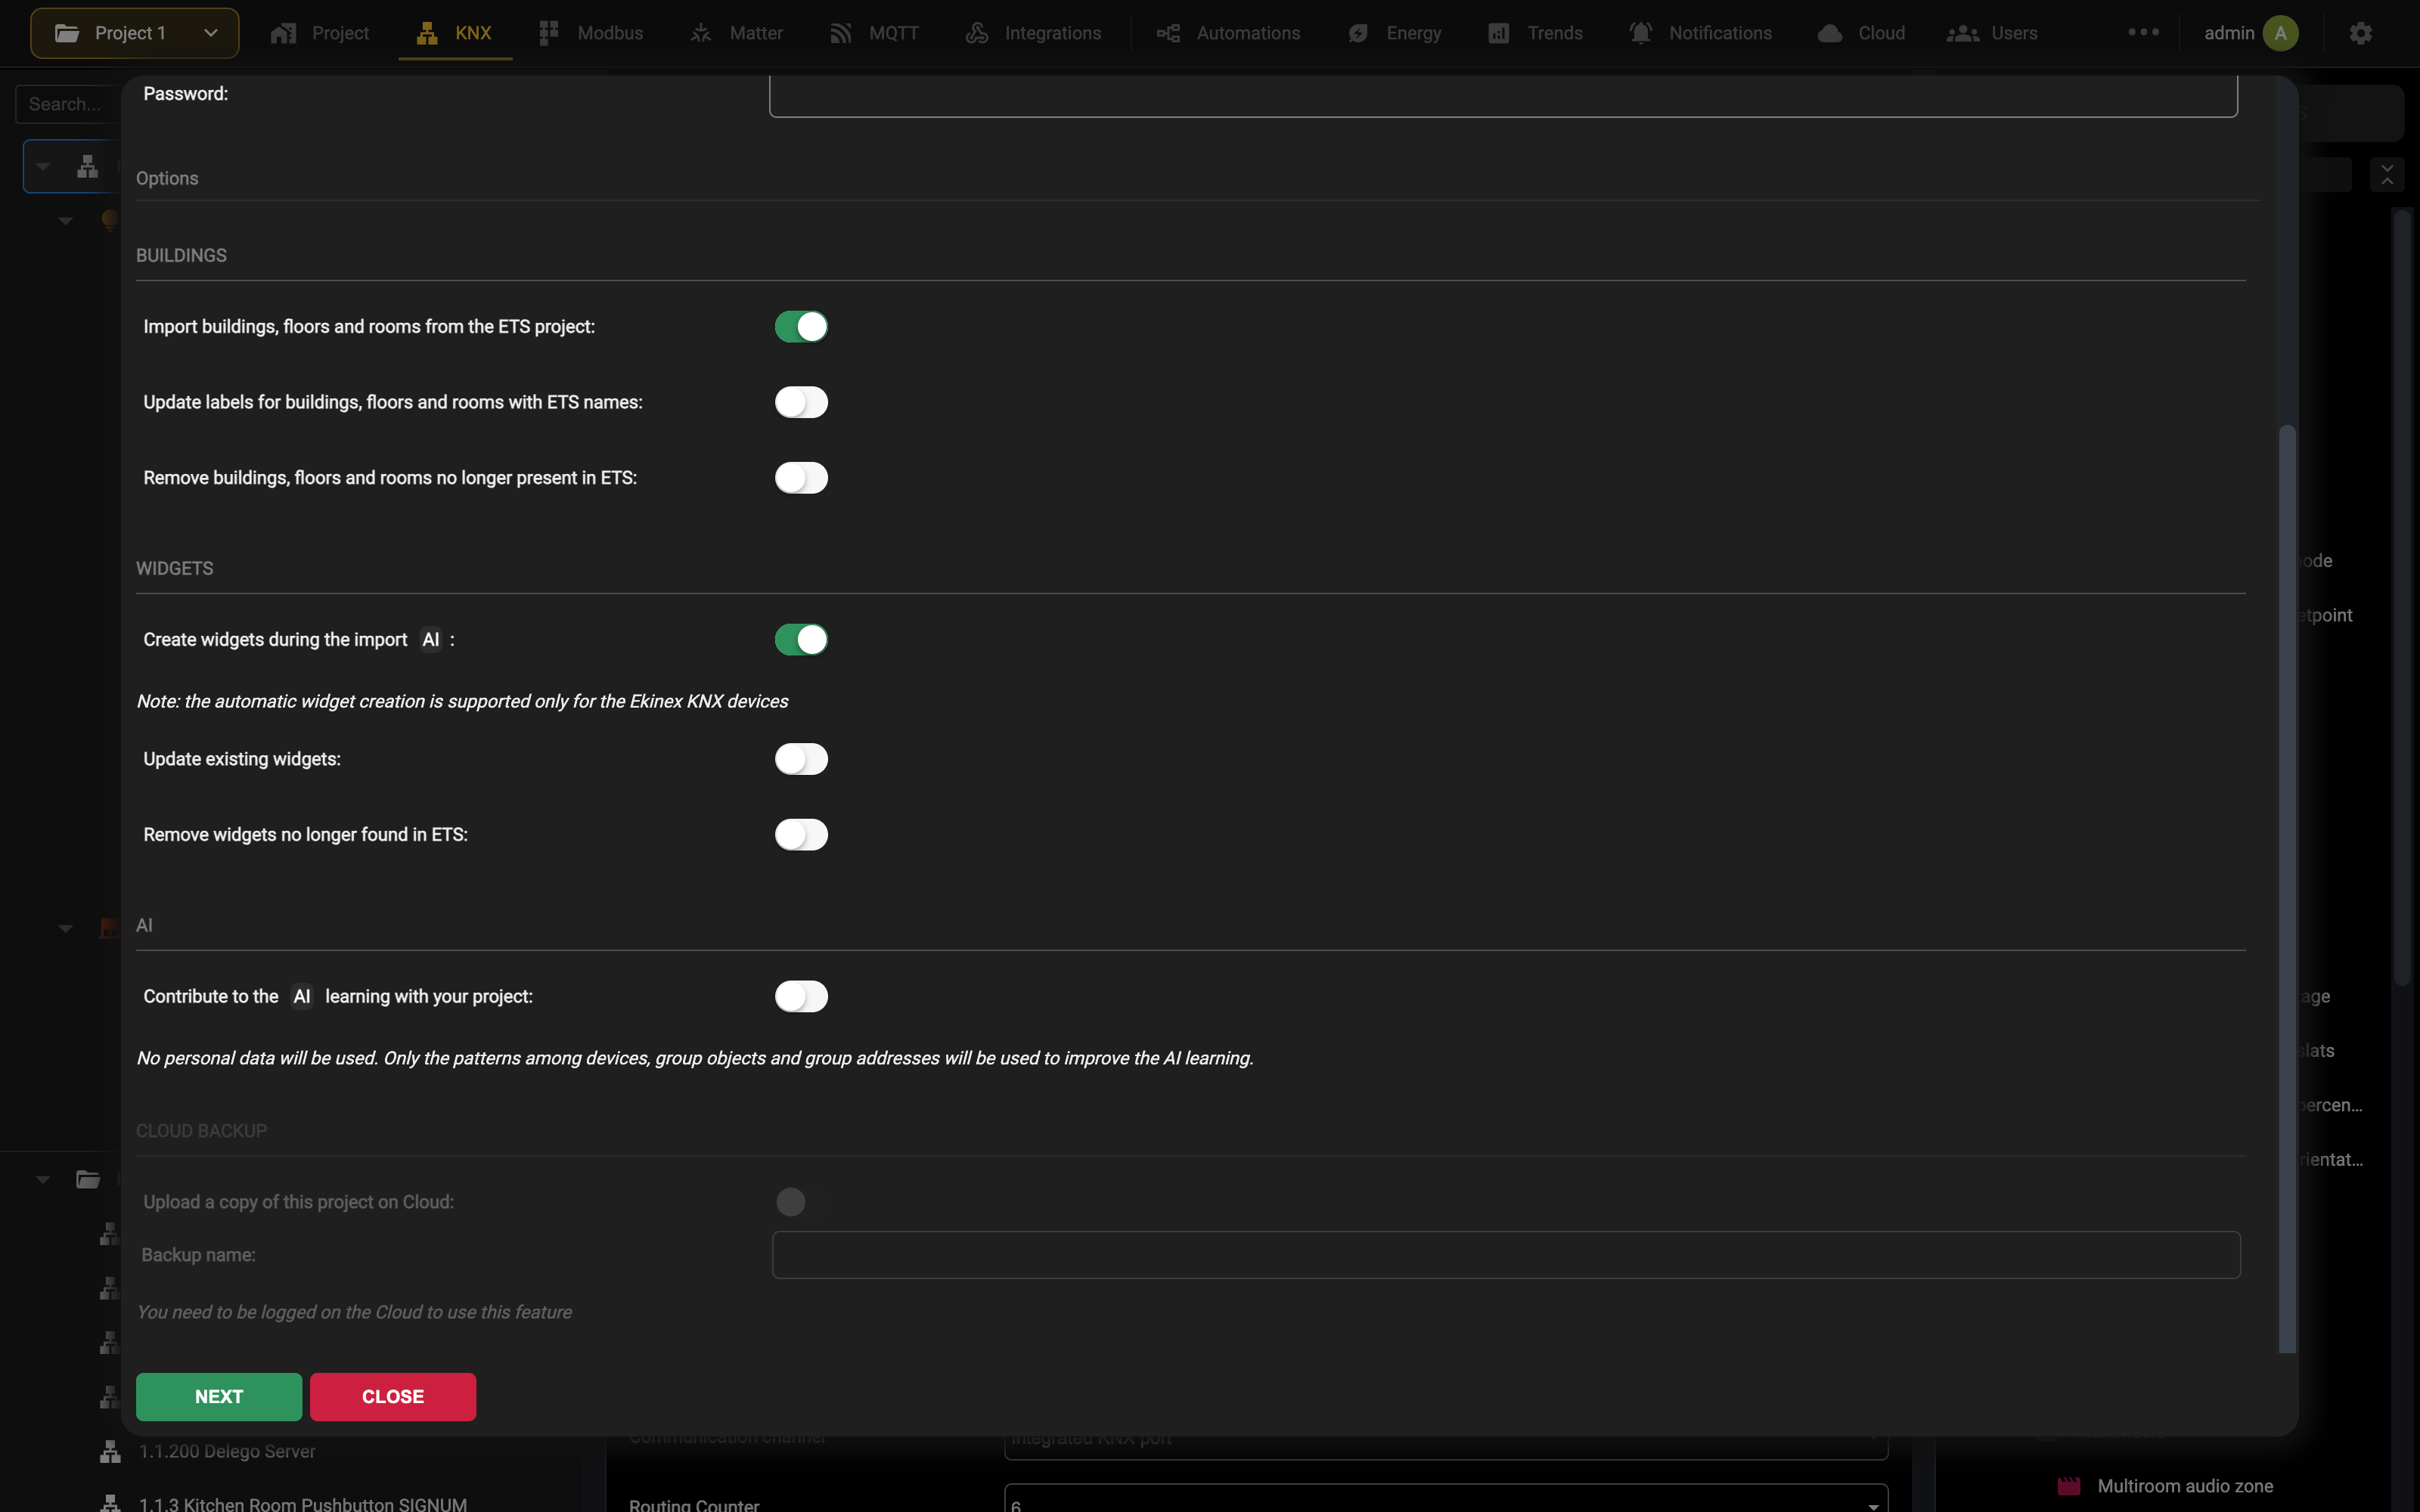Open the Project home icon tab

(x=283, y=33)
